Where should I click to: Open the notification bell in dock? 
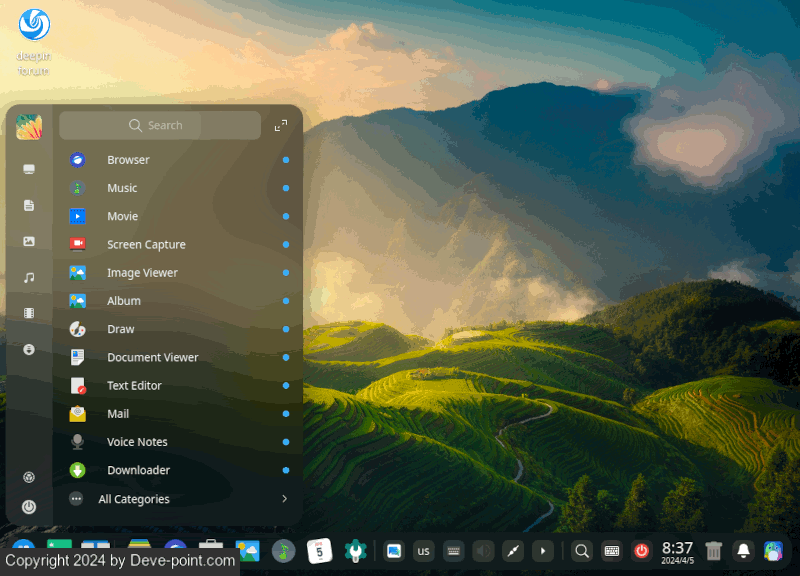pyautogui.click(x=743, y=550)
